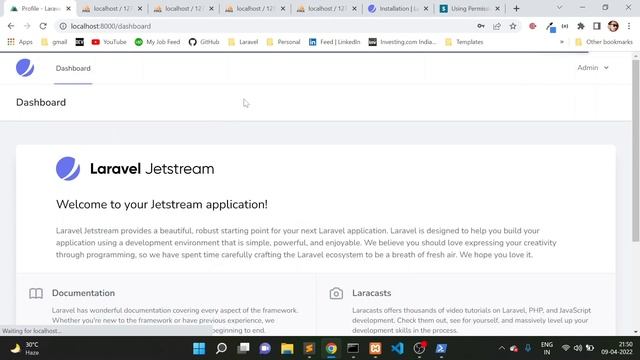Click the browser forward arrow
This screenshot has height=360, width=640.
coord(27,26)
